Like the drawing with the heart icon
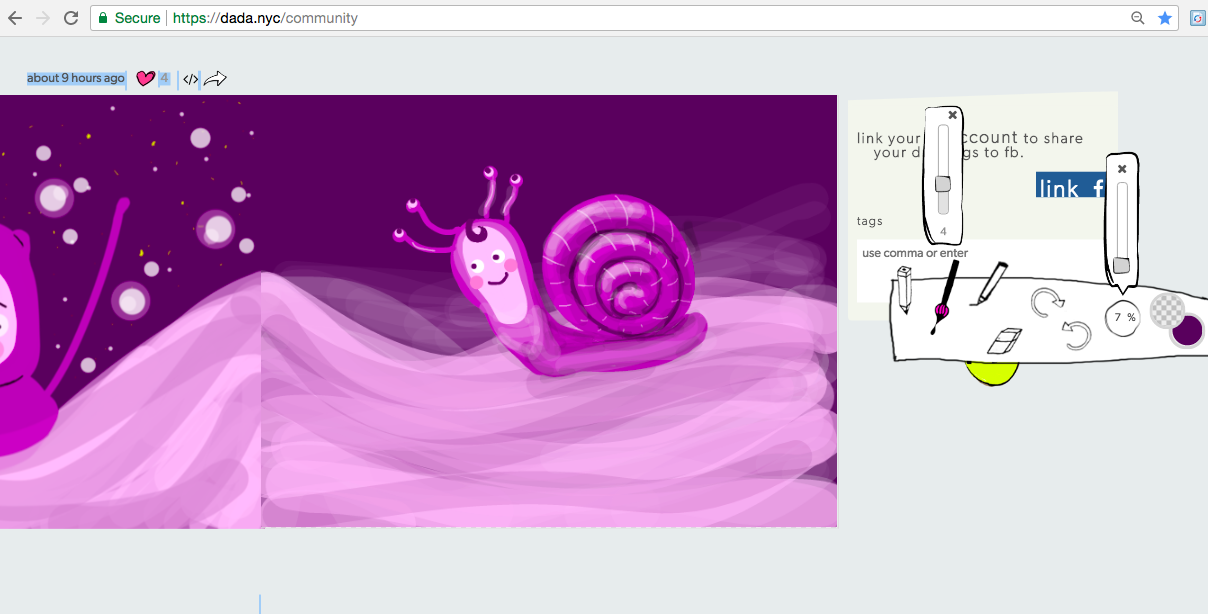The width and height of the screenshot is (1208, 614). [x=145, y=78]
